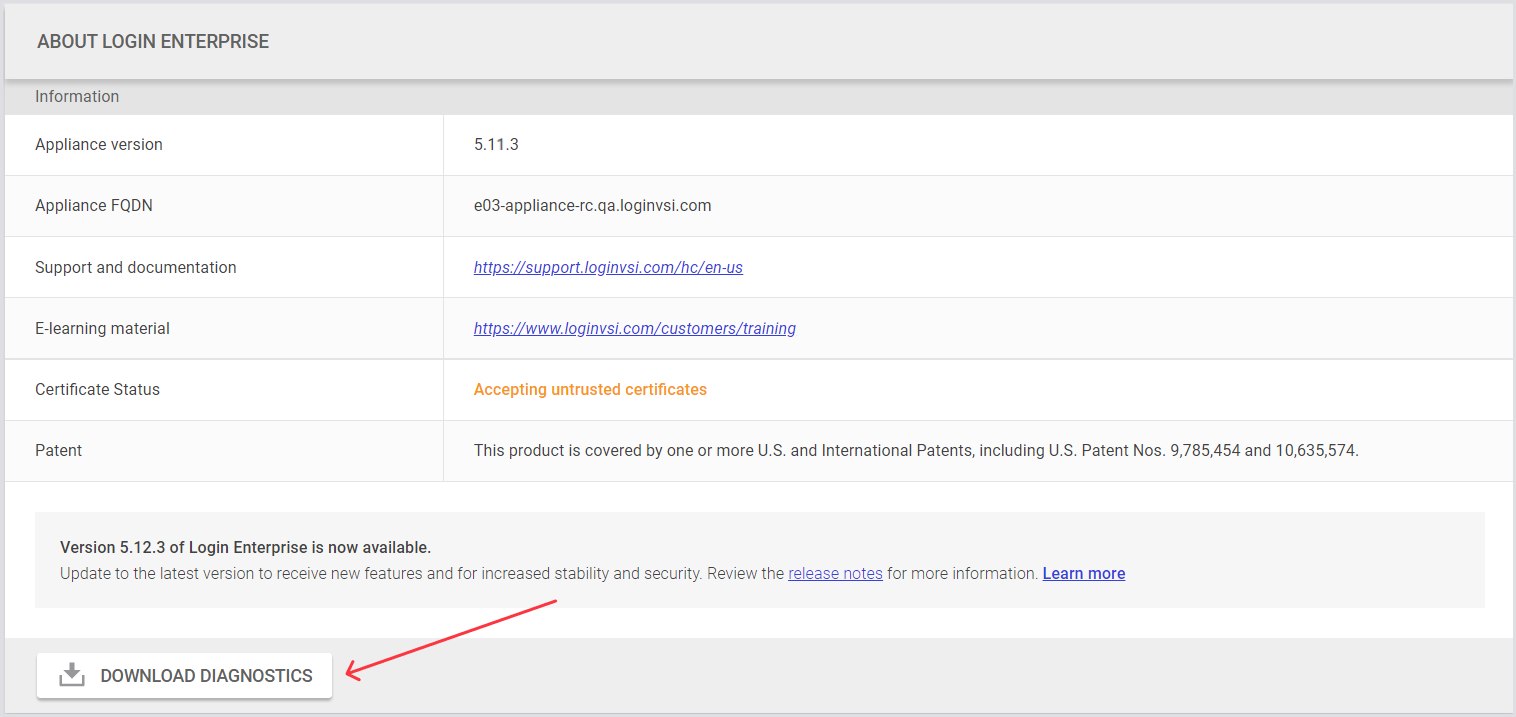Click the Support and documentation label
This screenshot has width=1516, height=717.
[x=136, y=267]
